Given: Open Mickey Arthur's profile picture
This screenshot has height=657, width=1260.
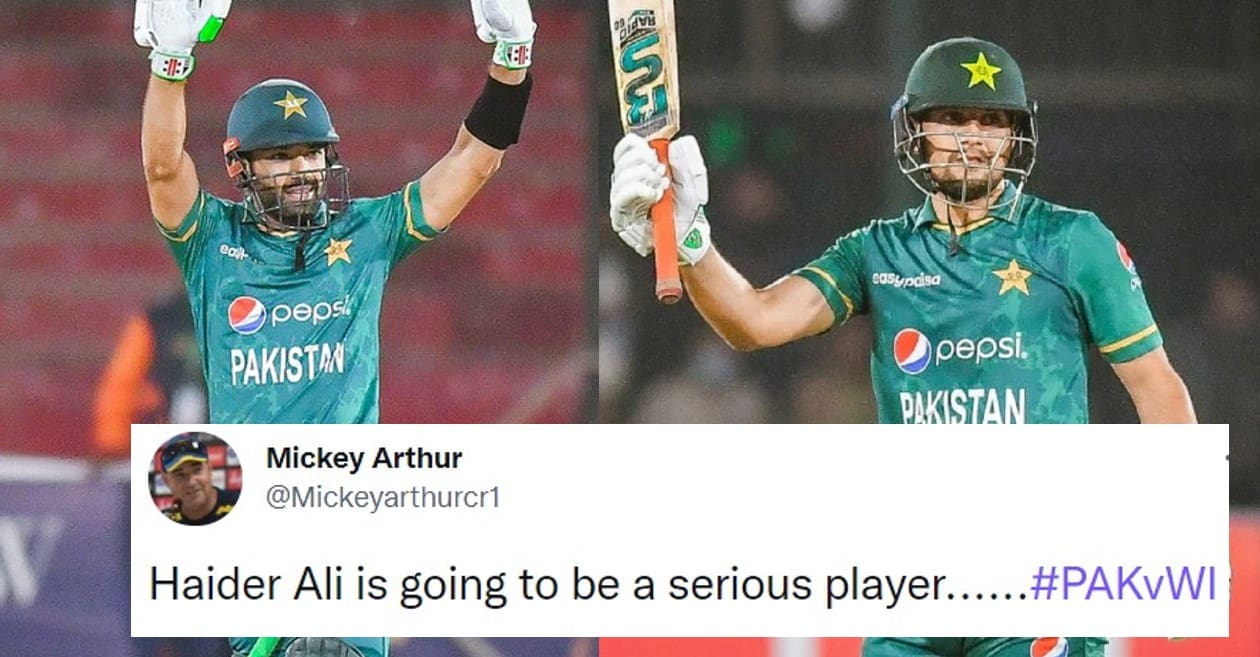Looking at the screenshot, I should click(195, 479).
